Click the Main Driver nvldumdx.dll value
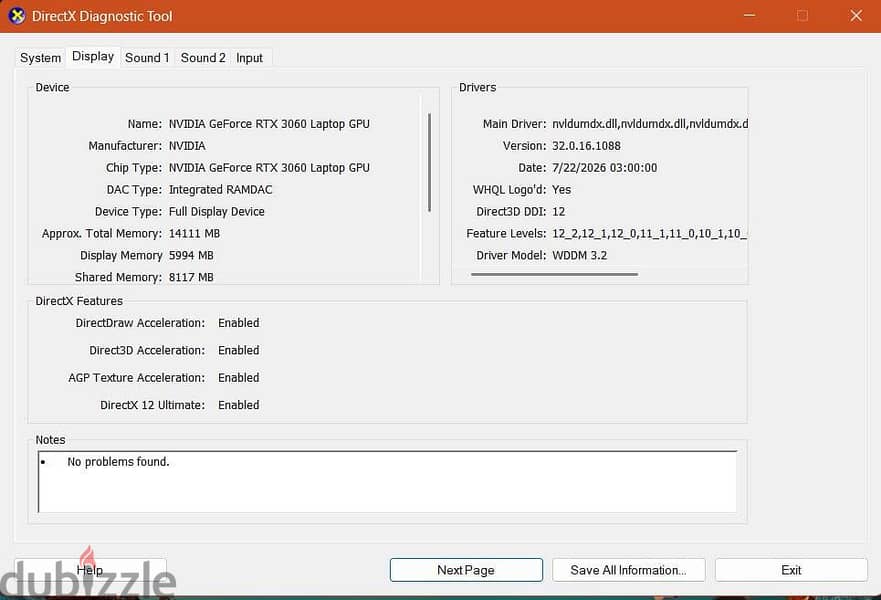881x600 pixels. pos(650,124)
